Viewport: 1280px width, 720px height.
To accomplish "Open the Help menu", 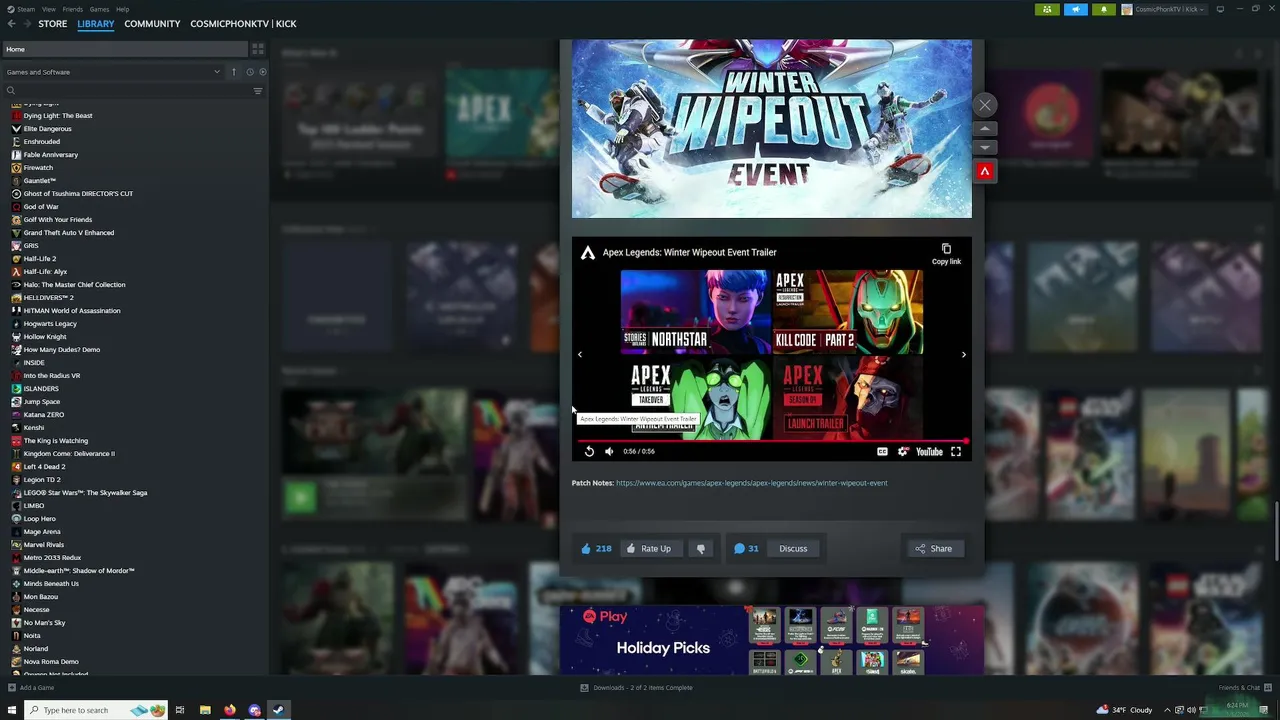I will pos(122,9).
